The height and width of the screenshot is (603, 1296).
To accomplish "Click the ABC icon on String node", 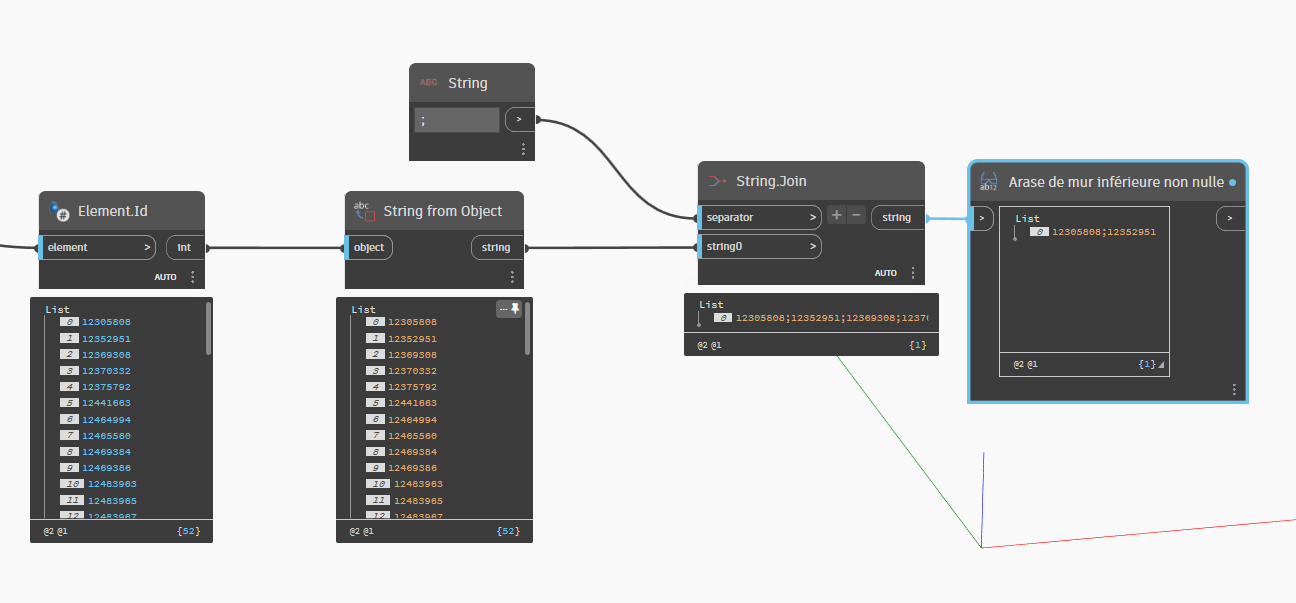I will (x=428, y=83).
